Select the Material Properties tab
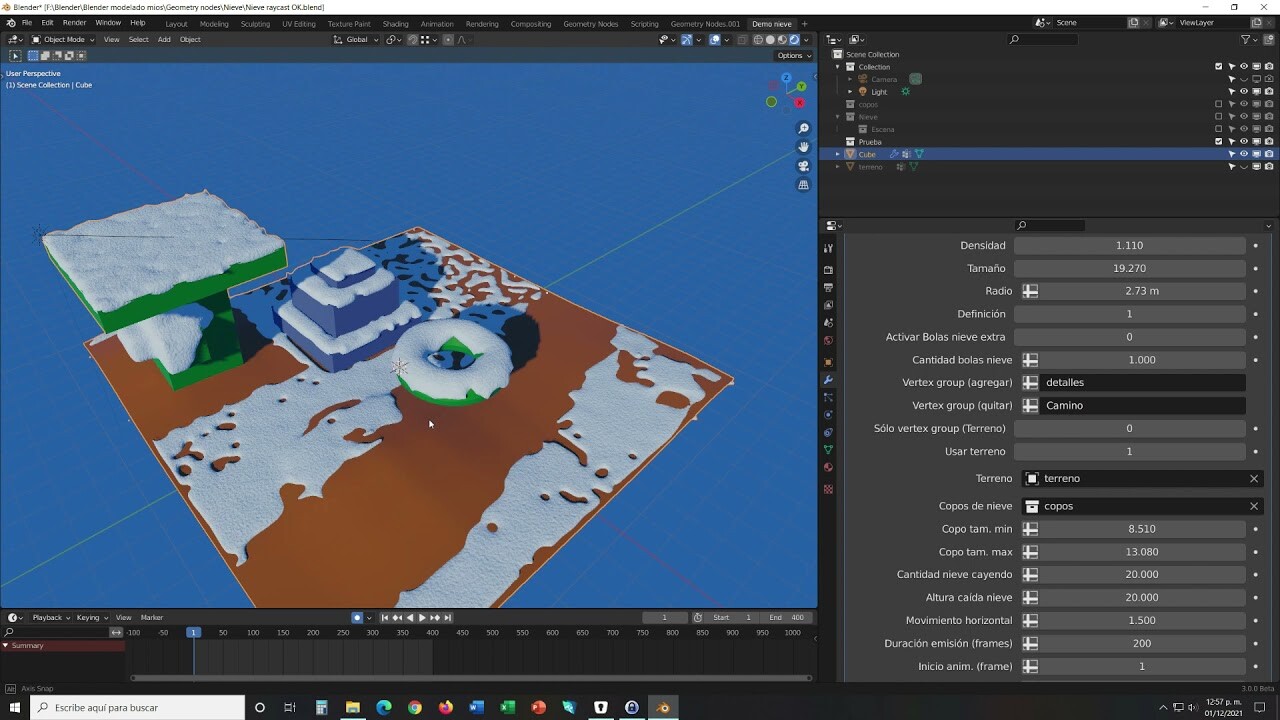 click(x=828, y=466)
